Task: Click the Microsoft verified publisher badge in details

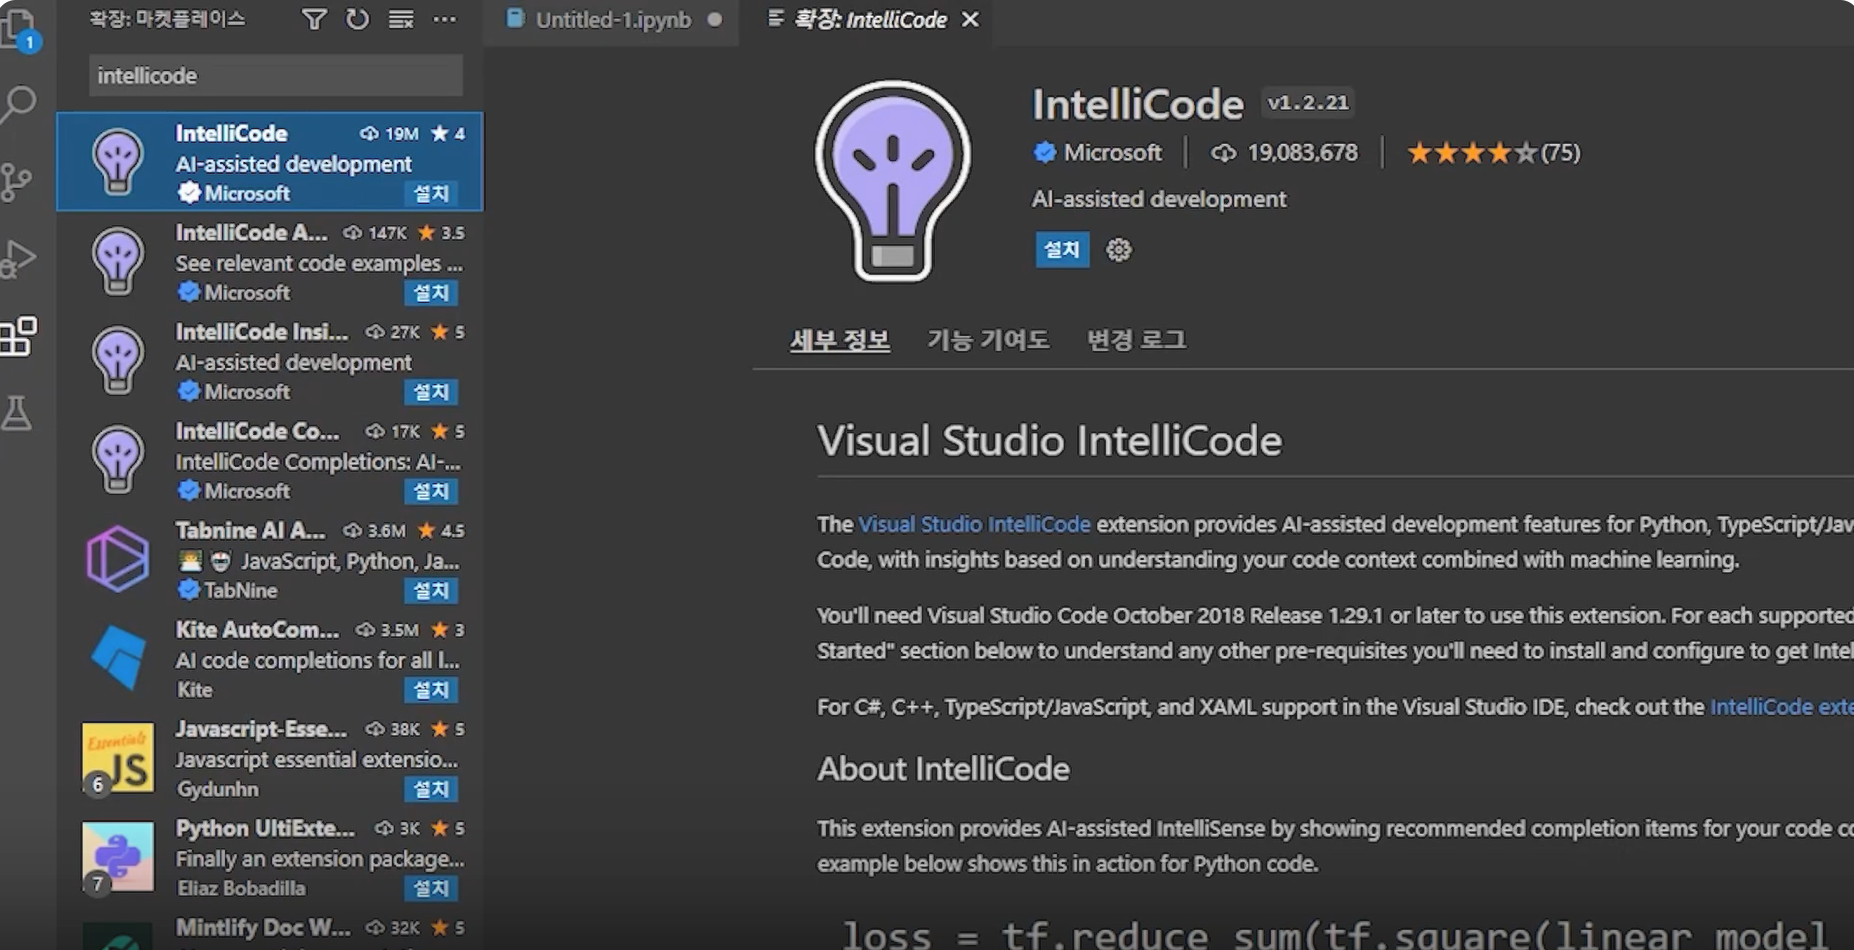Action: tap(1044, 152)
